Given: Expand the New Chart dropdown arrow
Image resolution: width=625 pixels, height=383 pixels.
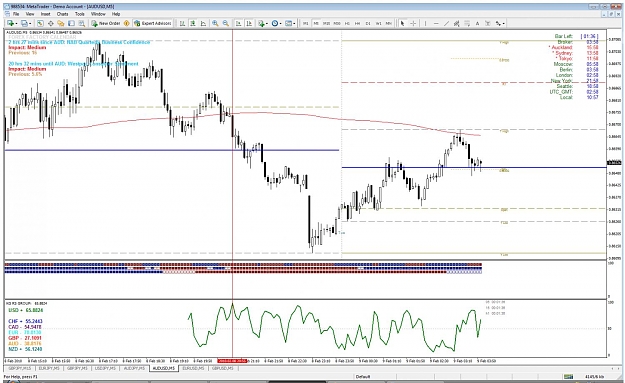Looking at the screenshot, I should [x=16, y=24].
